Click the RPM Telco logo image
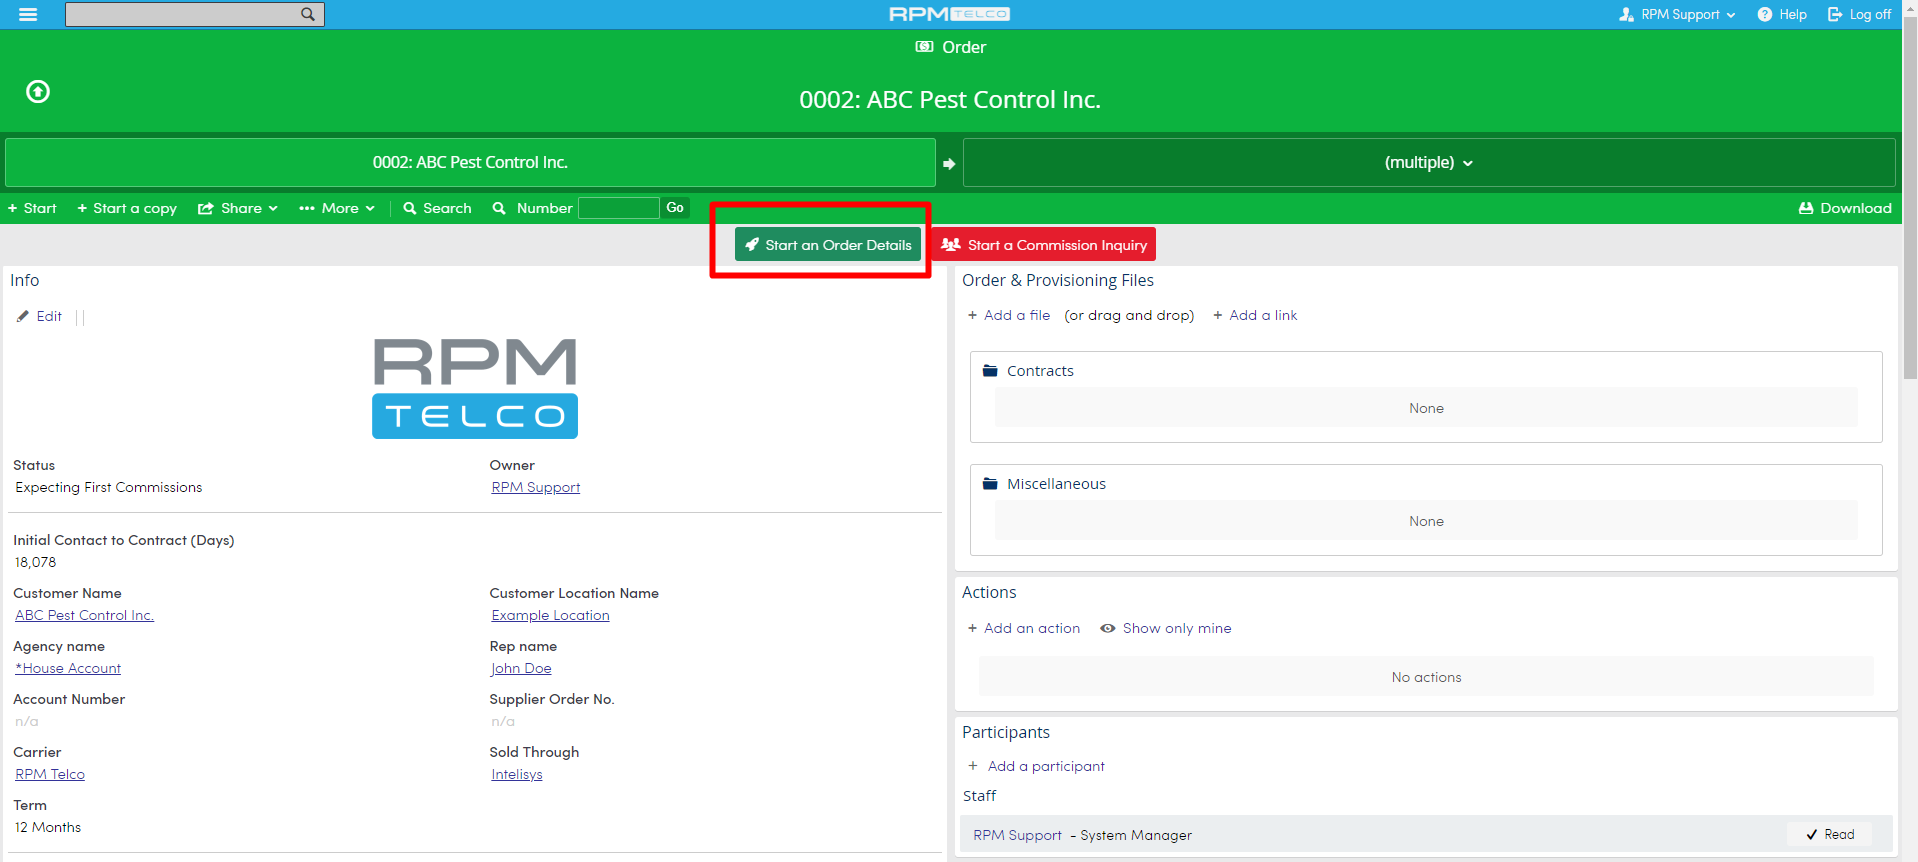 coord(475,388)
